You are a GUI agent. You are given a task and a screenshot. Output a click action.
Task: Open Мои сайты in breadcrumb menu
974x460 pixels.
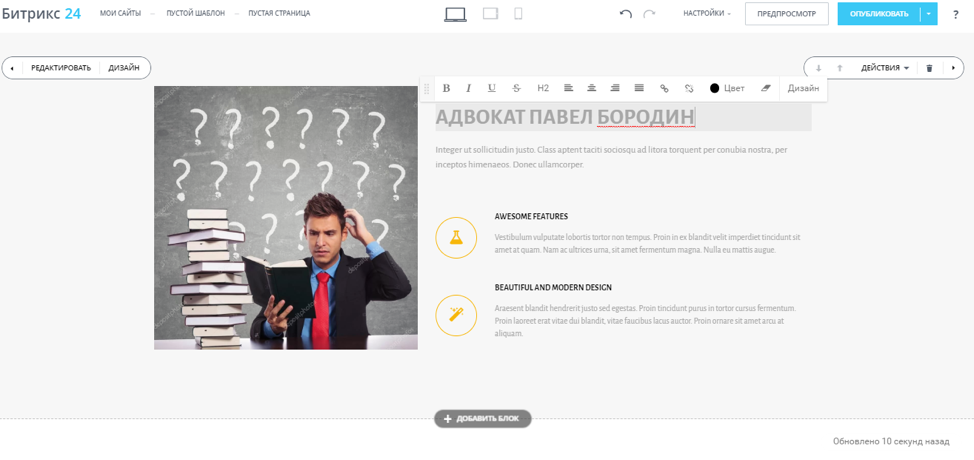click(120, 14)
